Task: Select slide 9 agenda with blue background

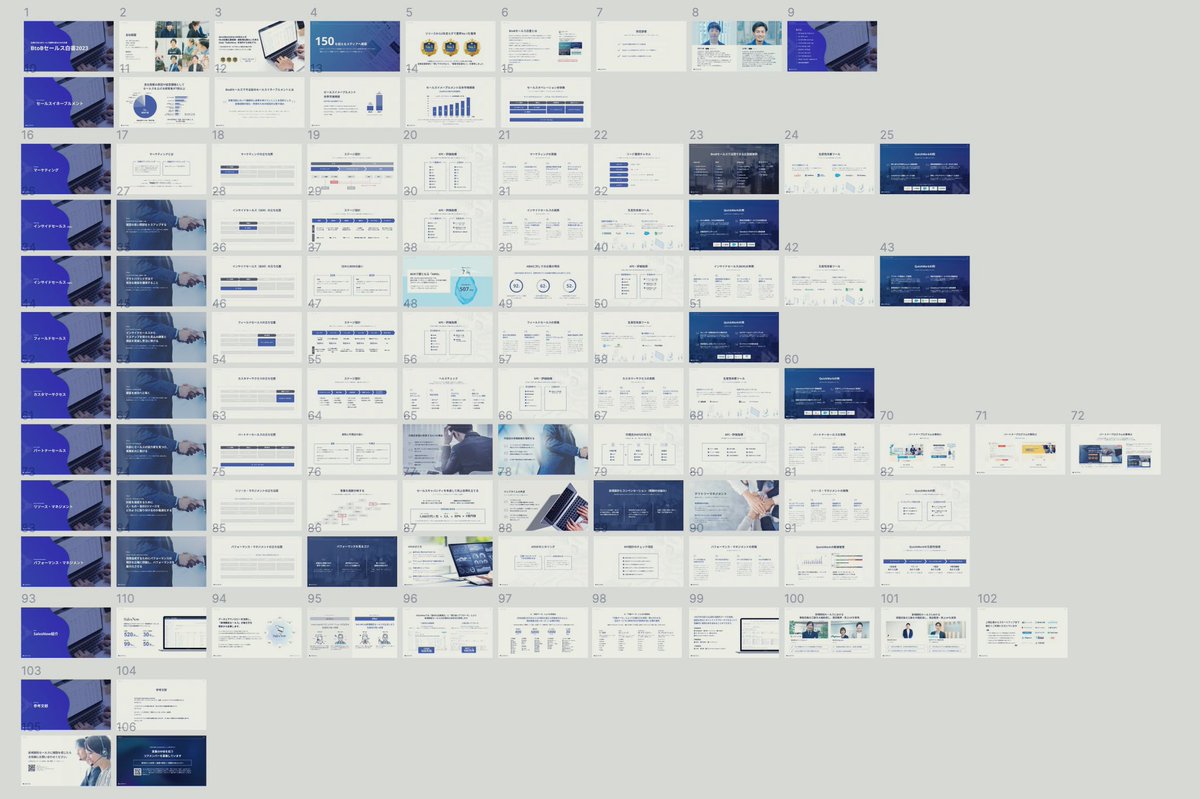Action: [x=832, y=46]
